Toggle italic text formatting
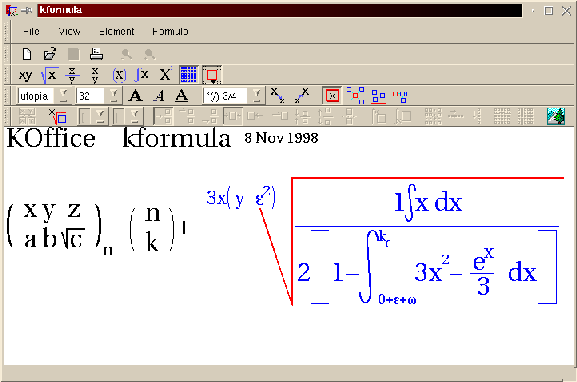The width and height of the screenshot is (577, 382). click(x=159, y=96)
